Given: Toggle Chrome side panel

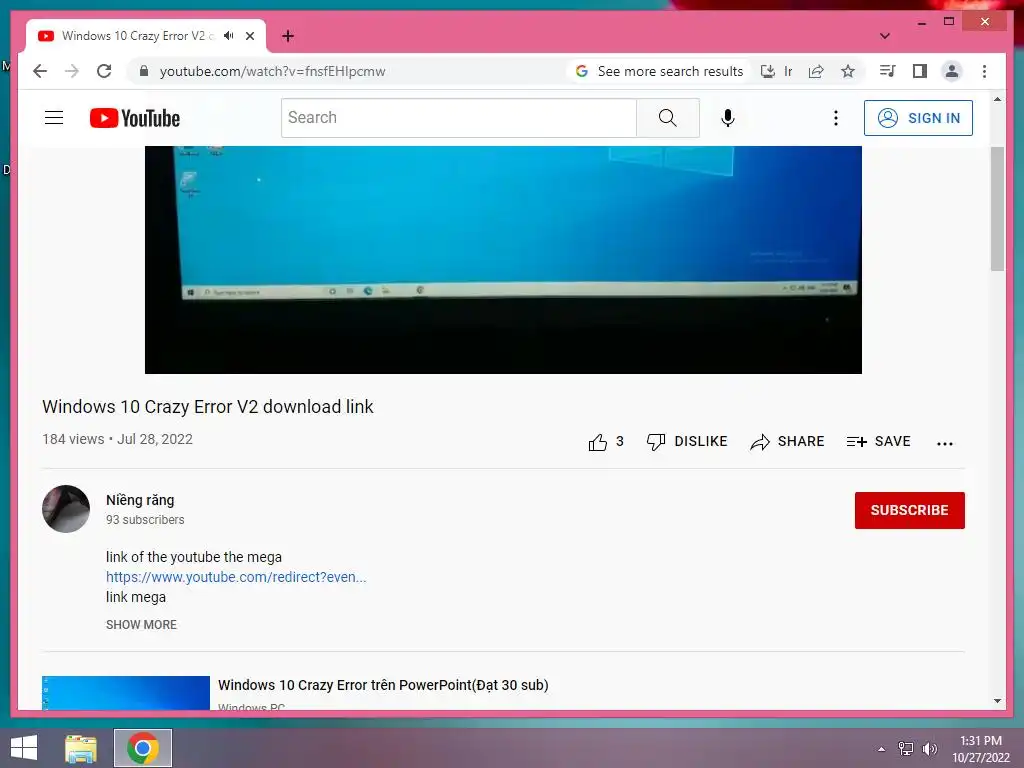Looking at the screenshot, I should pos(920,71).
